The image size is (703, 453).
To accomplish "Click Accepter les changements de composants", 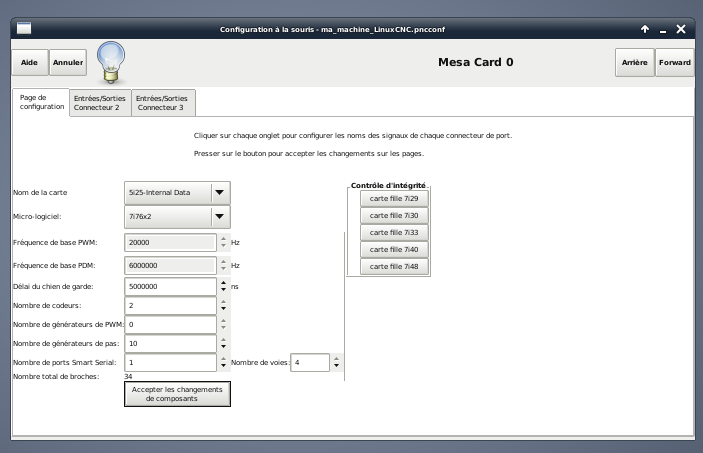I will (x=177, y=394).
